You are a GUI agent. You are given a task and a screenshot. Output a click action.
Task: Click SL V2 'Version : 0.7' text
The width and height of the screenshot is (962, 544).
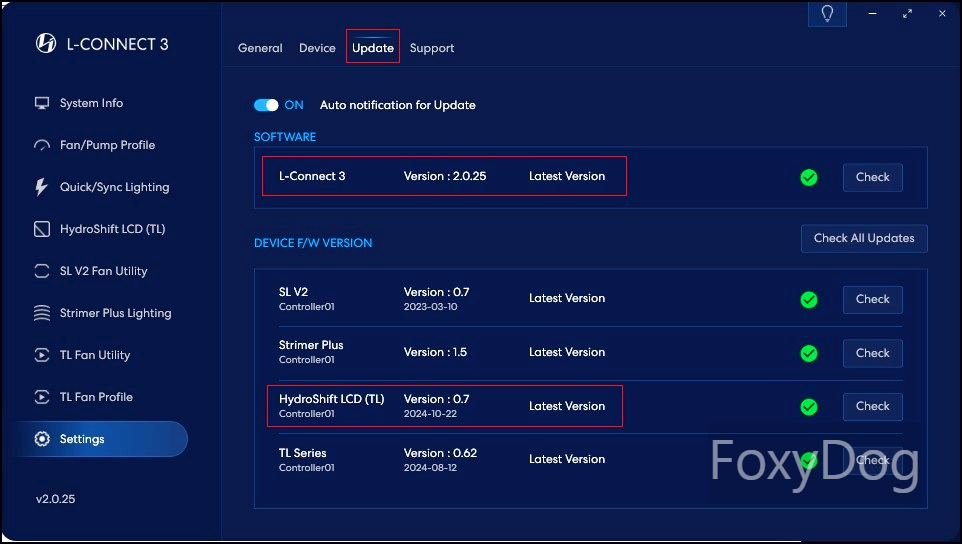point(436,292)
